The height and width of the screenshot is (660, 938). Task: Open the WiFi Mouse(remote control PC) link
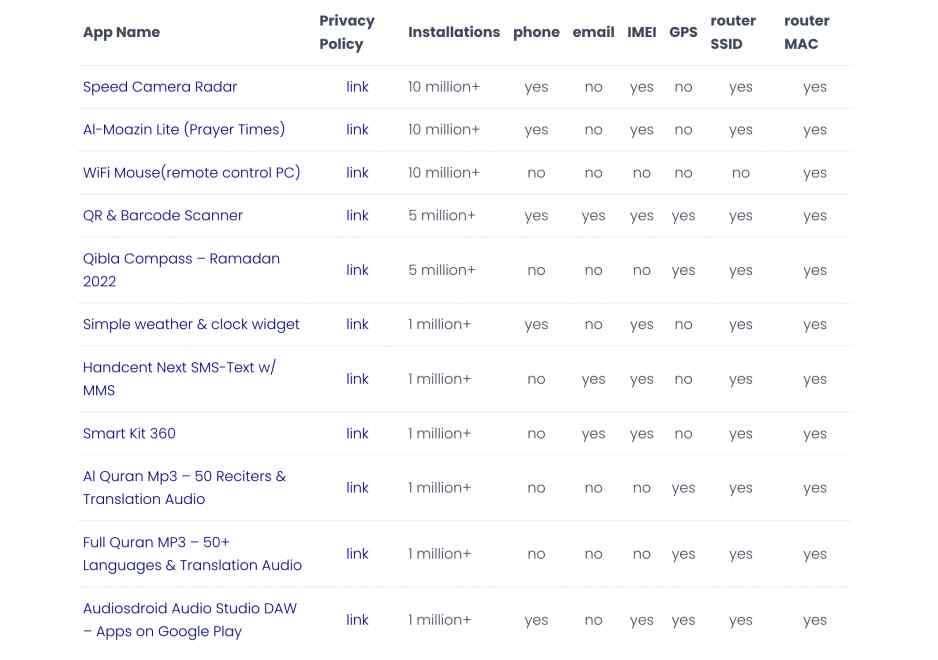[191, 173]
